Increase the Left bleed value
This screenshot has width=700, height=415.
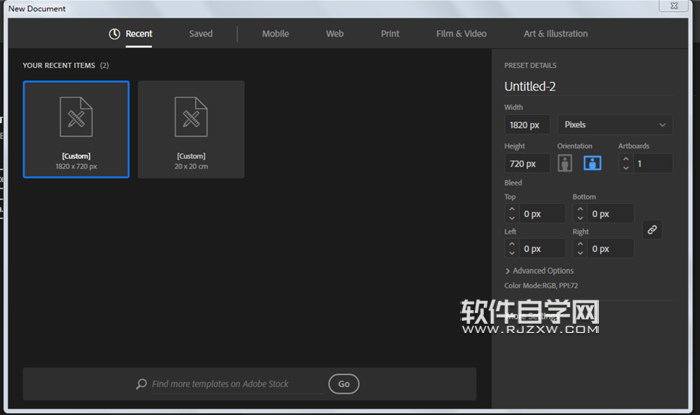512,244
